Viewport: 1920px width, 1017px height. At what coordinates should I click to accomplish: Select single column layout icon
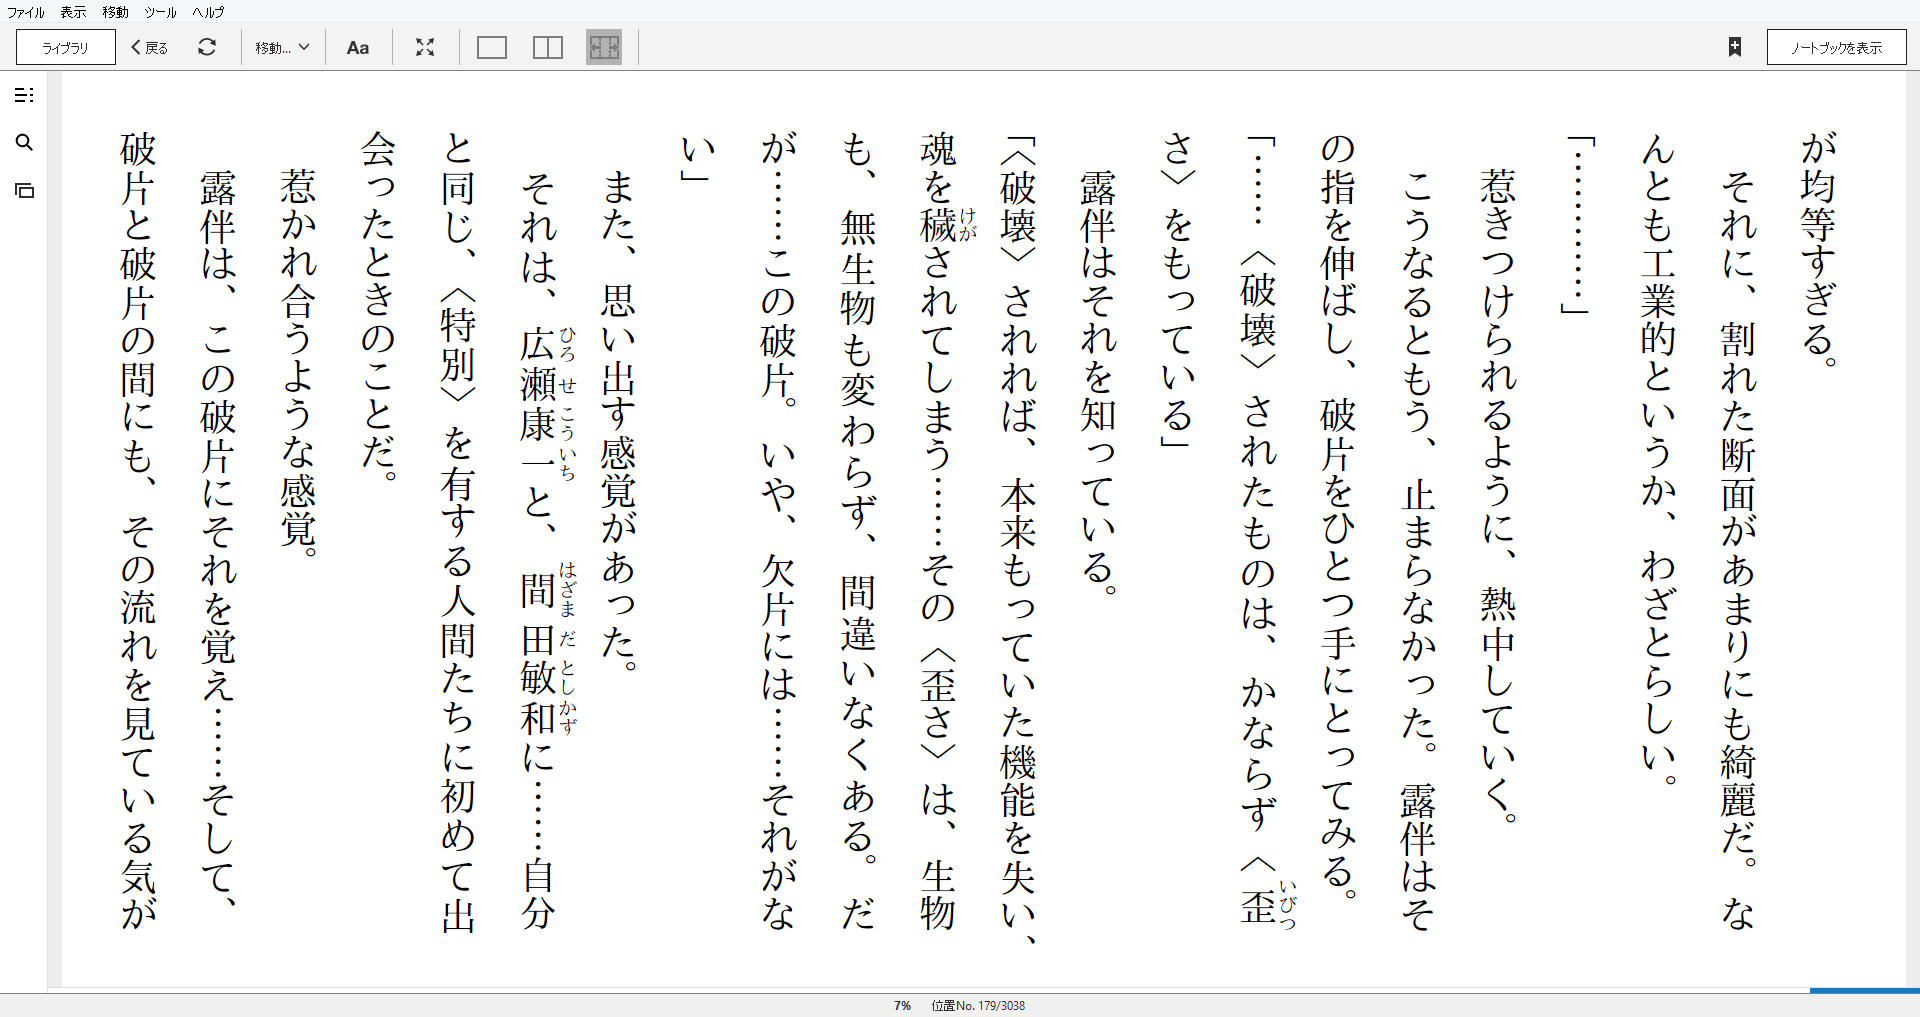[492, 47]
